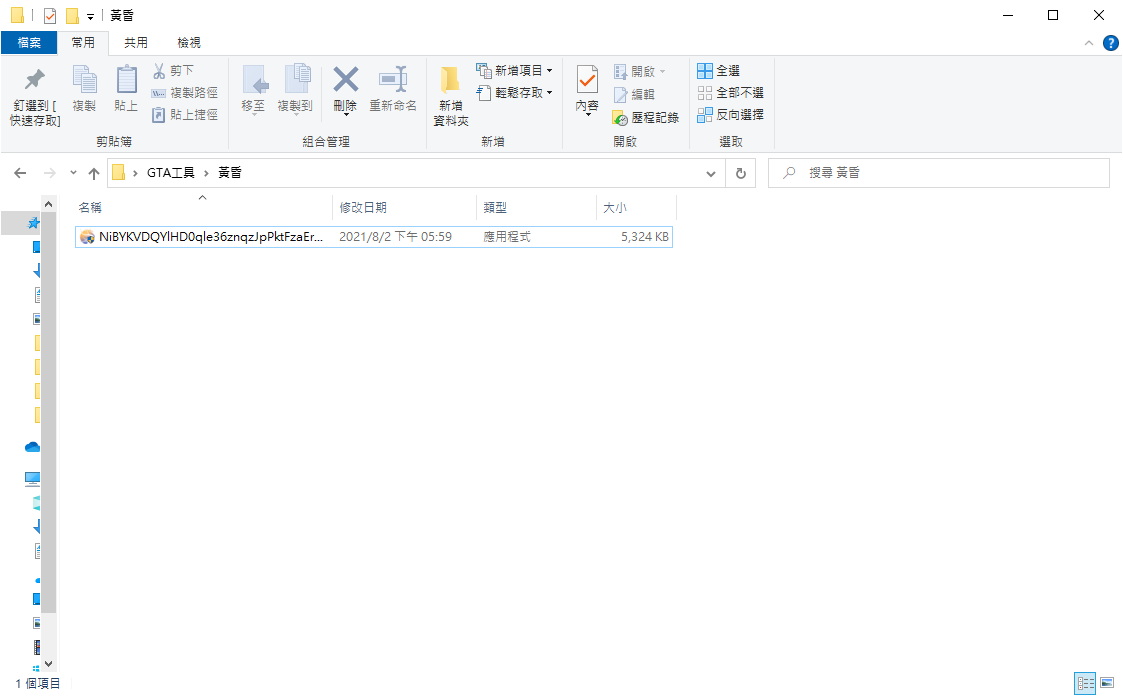The width and height of the screenshot is (1123, 696).
Task: Switch to the 常用 (Home) ribbon tab
Action: tap(83, 42)
